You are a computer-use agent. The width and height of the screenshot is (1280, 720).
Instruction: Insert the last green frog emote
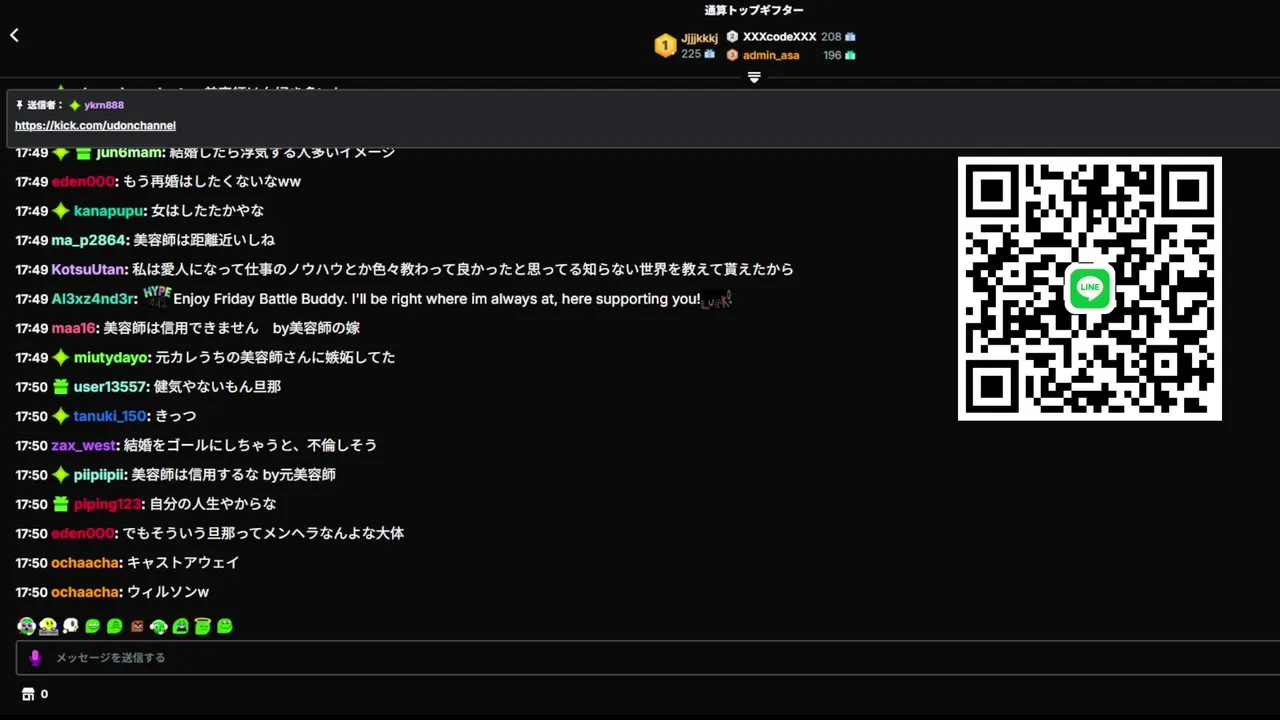224,626
